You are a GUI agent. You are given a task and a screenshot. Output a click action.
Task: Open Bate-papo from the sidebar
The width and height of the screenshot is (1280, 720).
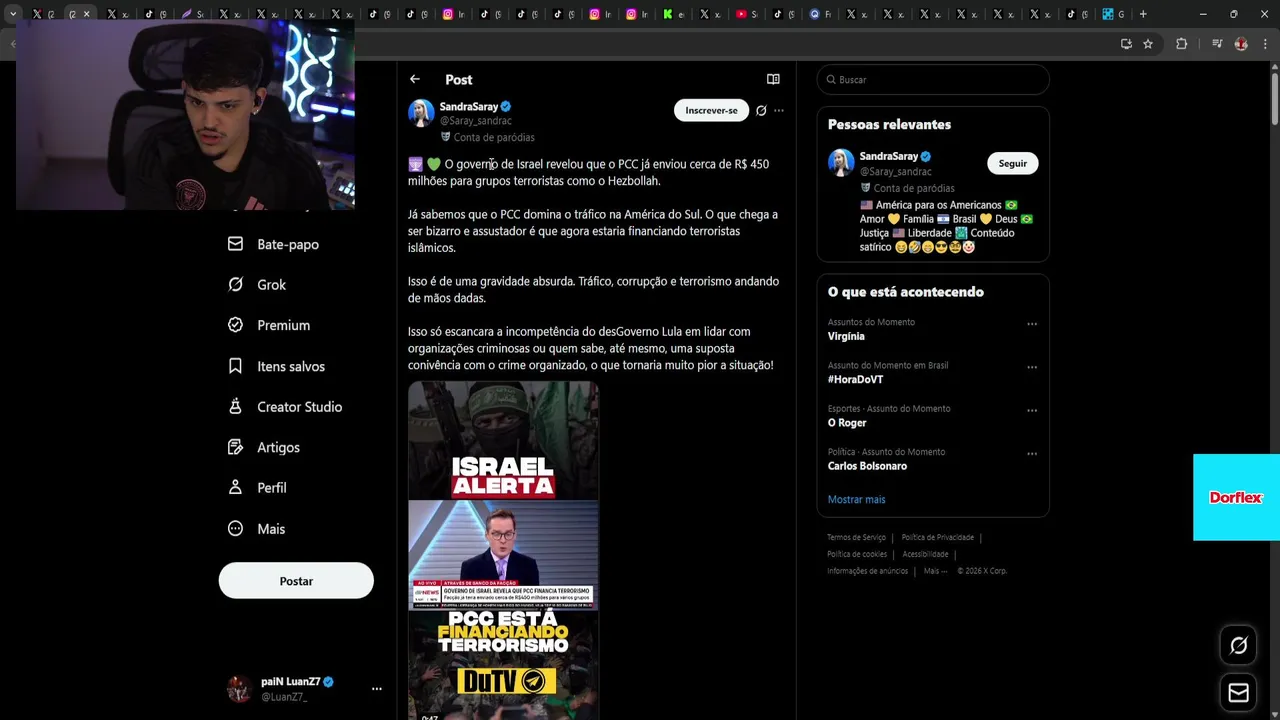(273, 244)
